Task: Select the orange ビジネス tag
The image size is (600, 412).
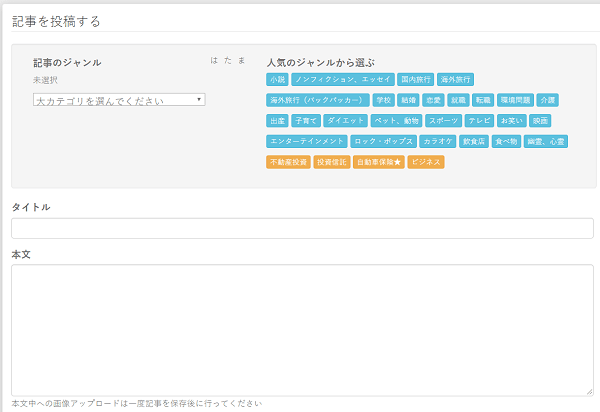Action: point(426,162)
